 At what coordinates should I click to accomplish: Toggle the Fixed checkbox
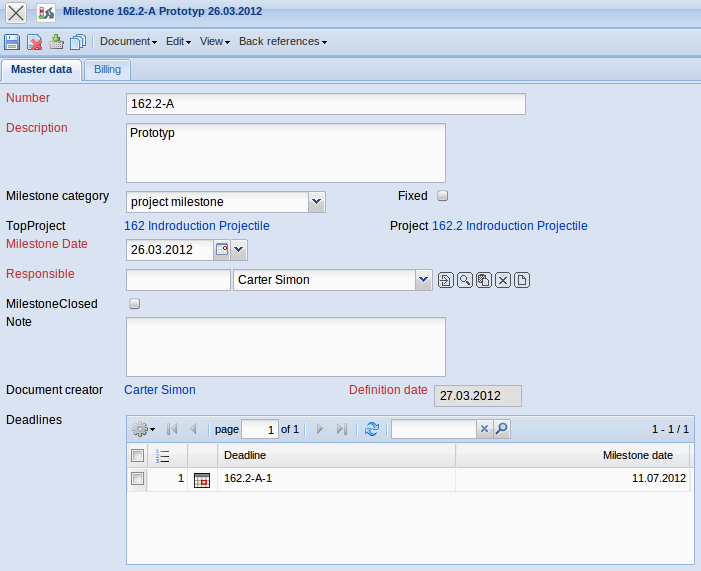pyautogui.click(x=443, y=196)
